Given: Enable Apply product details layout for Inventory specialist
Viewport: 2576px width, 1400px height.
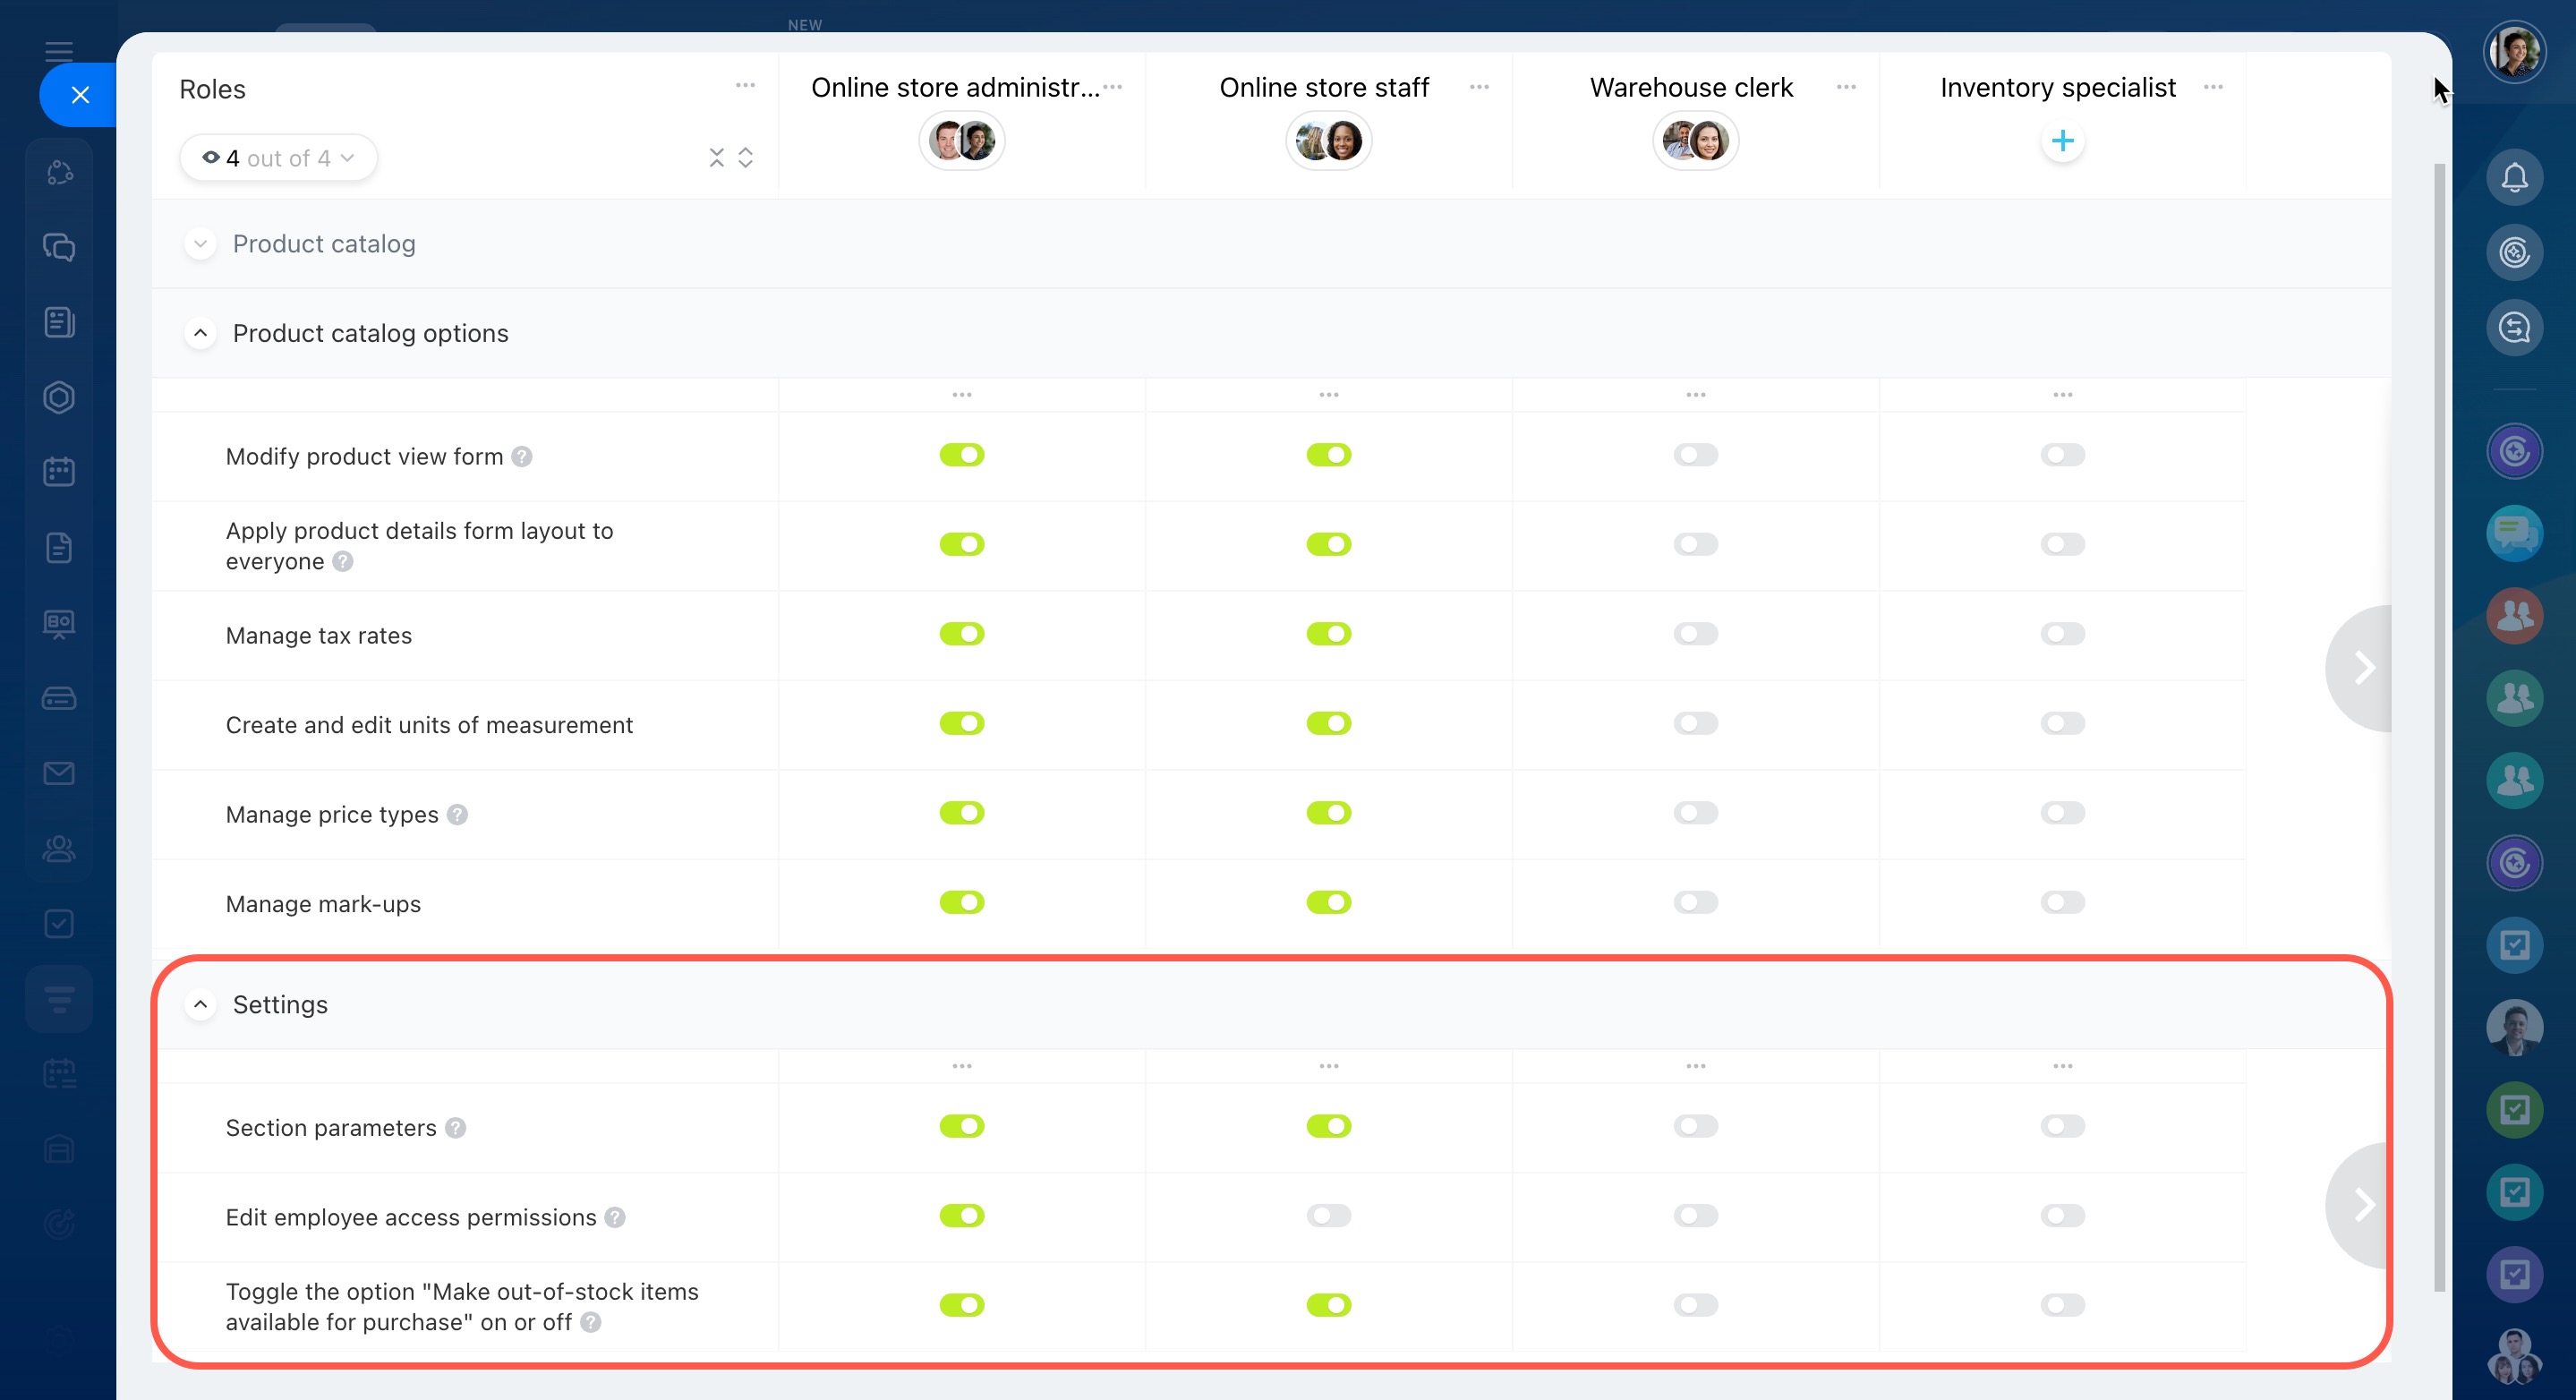Looking at the screenshot, I should coord(2062,544).
